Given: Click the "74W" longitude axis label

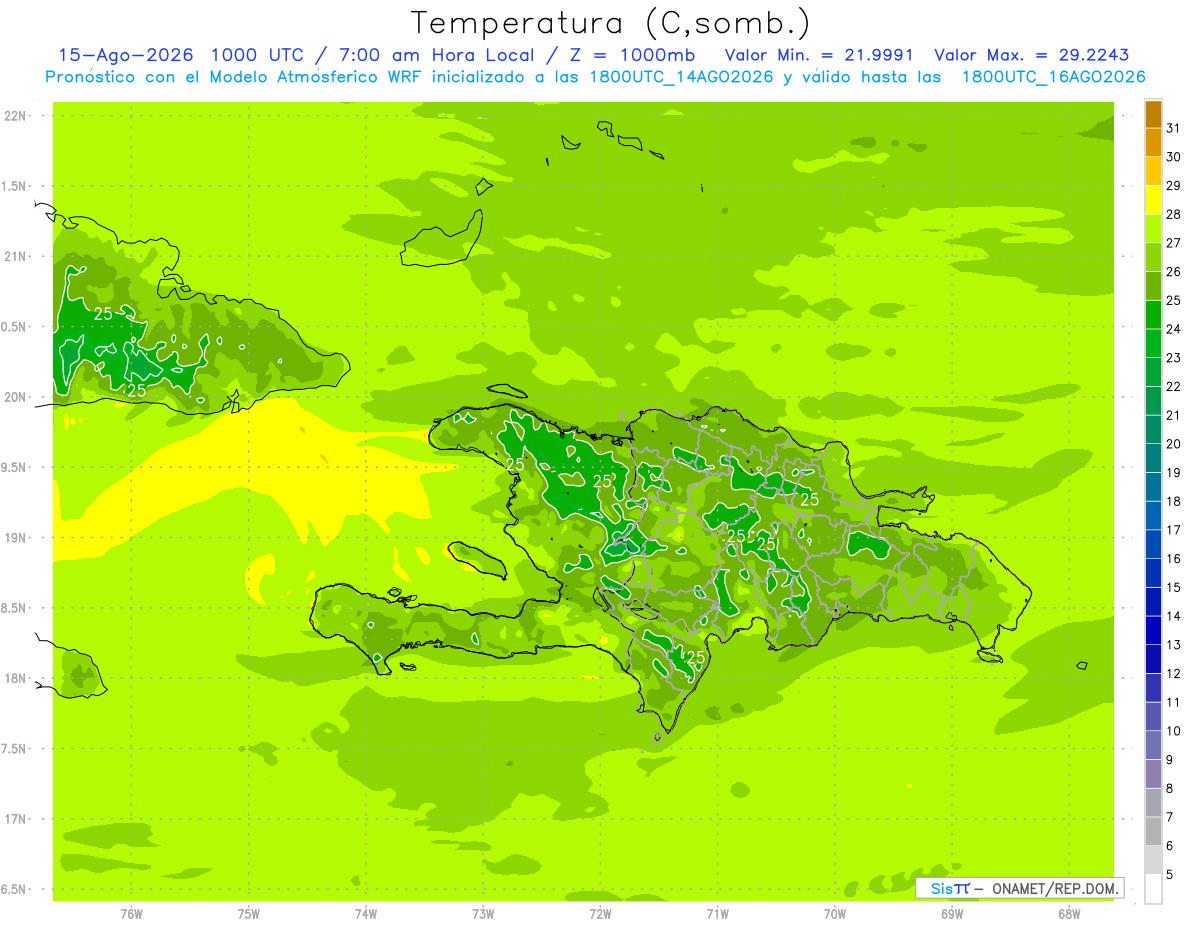Looking at the screenshot, I should point(365,914).
